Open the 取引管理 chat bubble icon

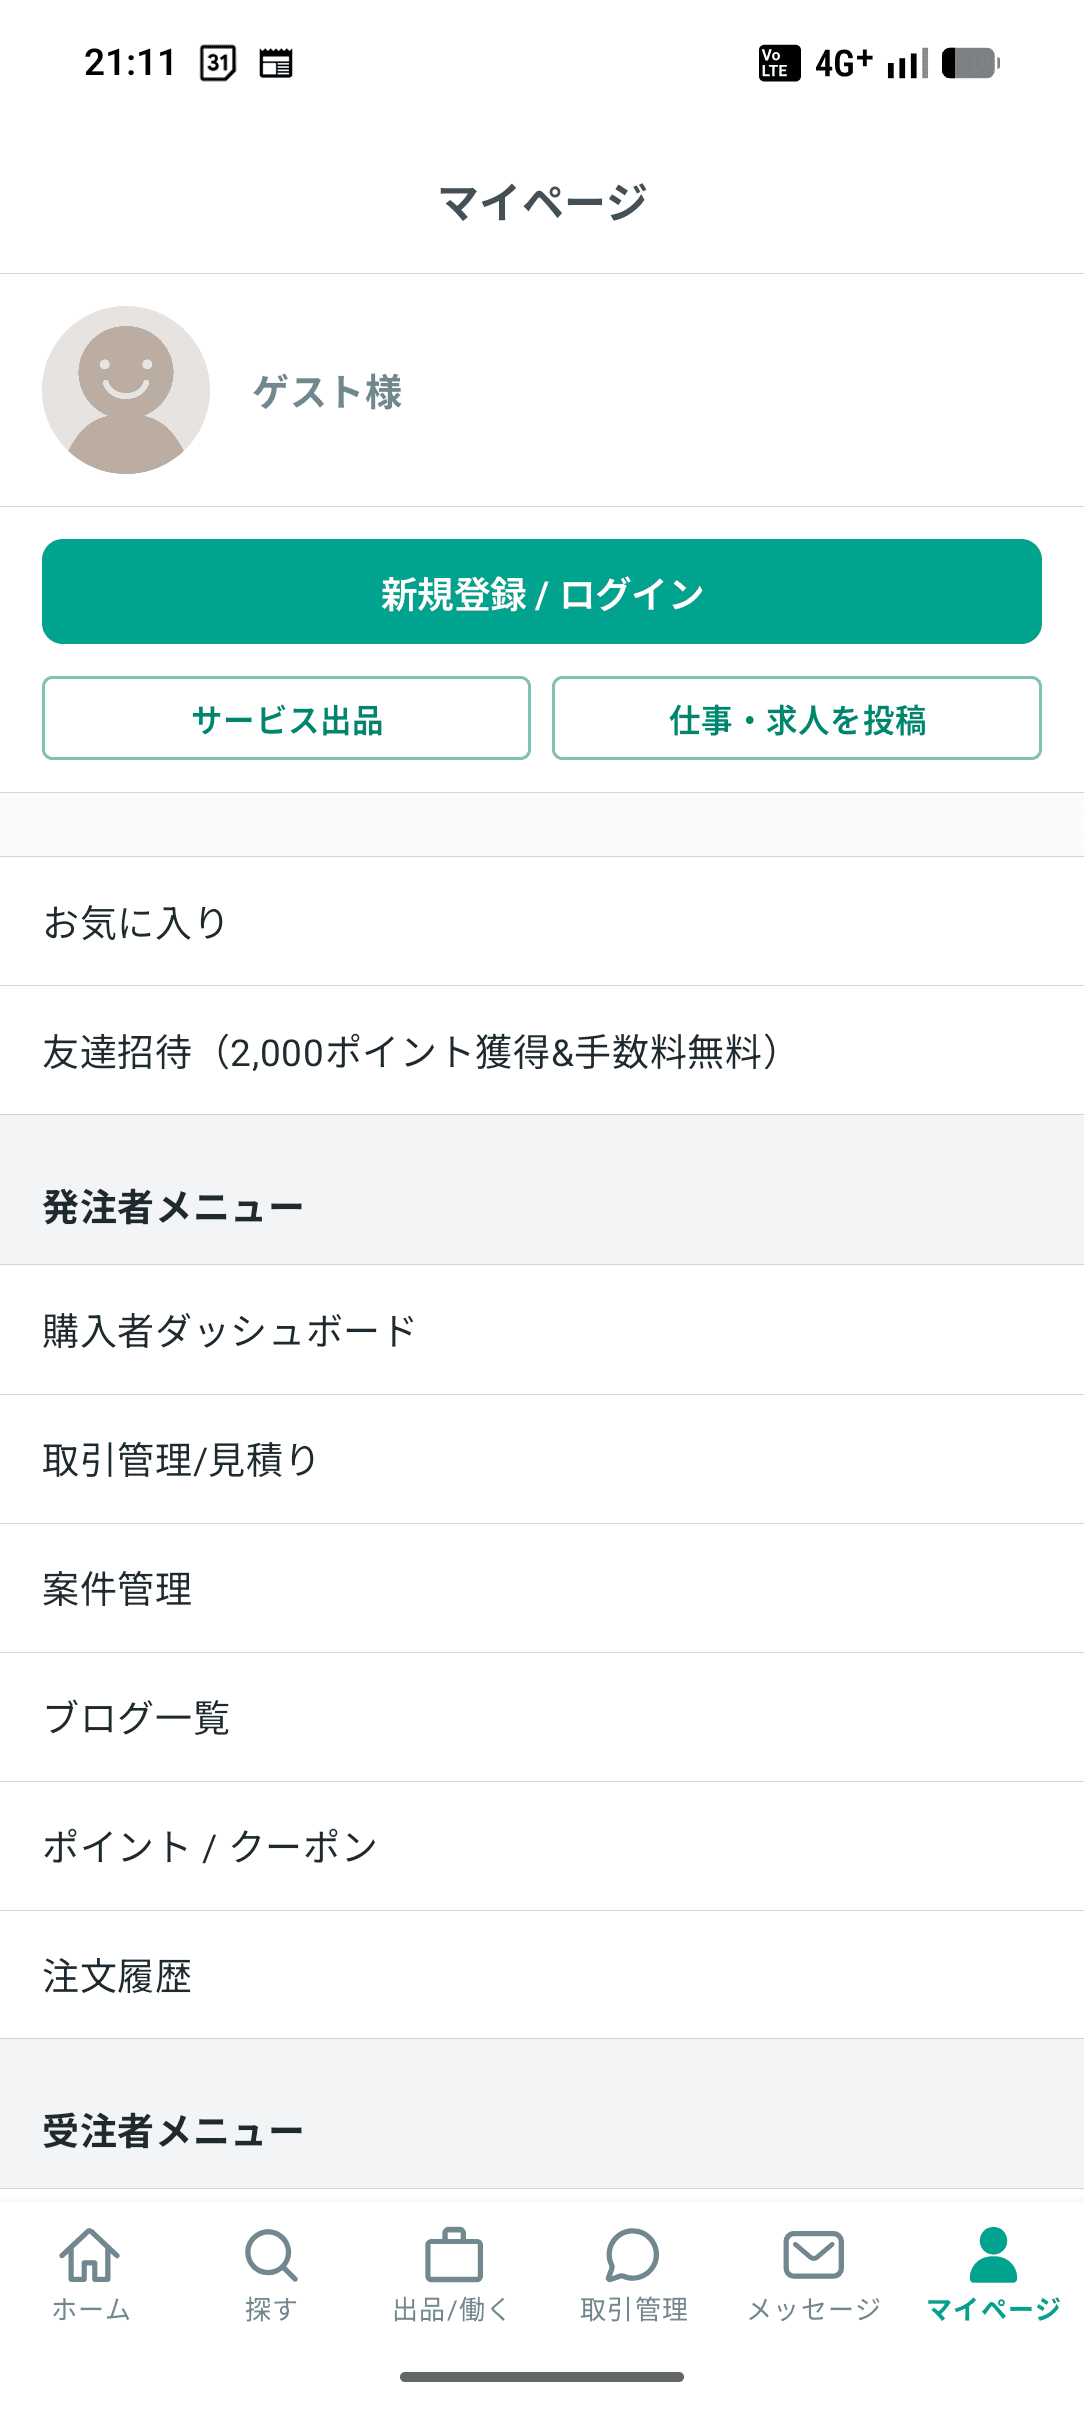633,2256
